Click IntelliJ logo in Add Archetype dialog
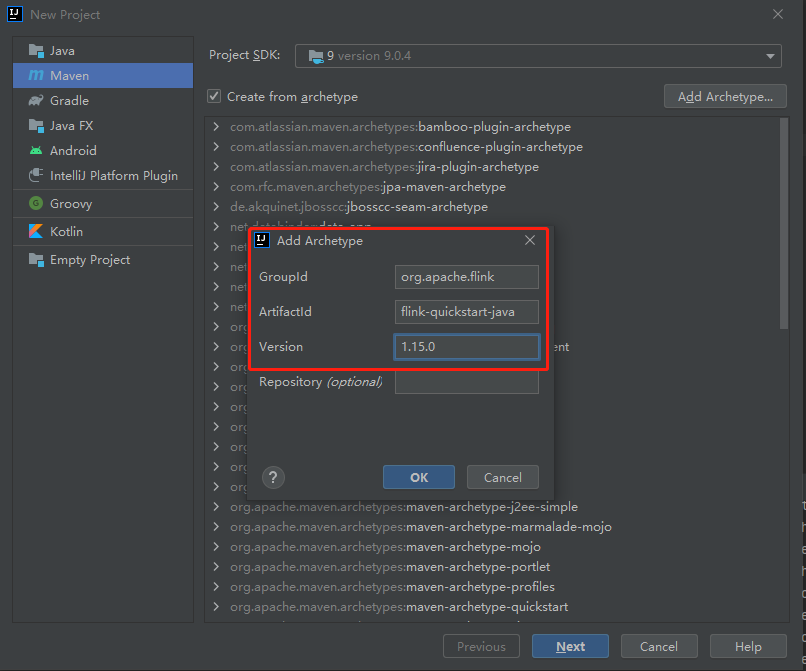 [x=262, y=240]
